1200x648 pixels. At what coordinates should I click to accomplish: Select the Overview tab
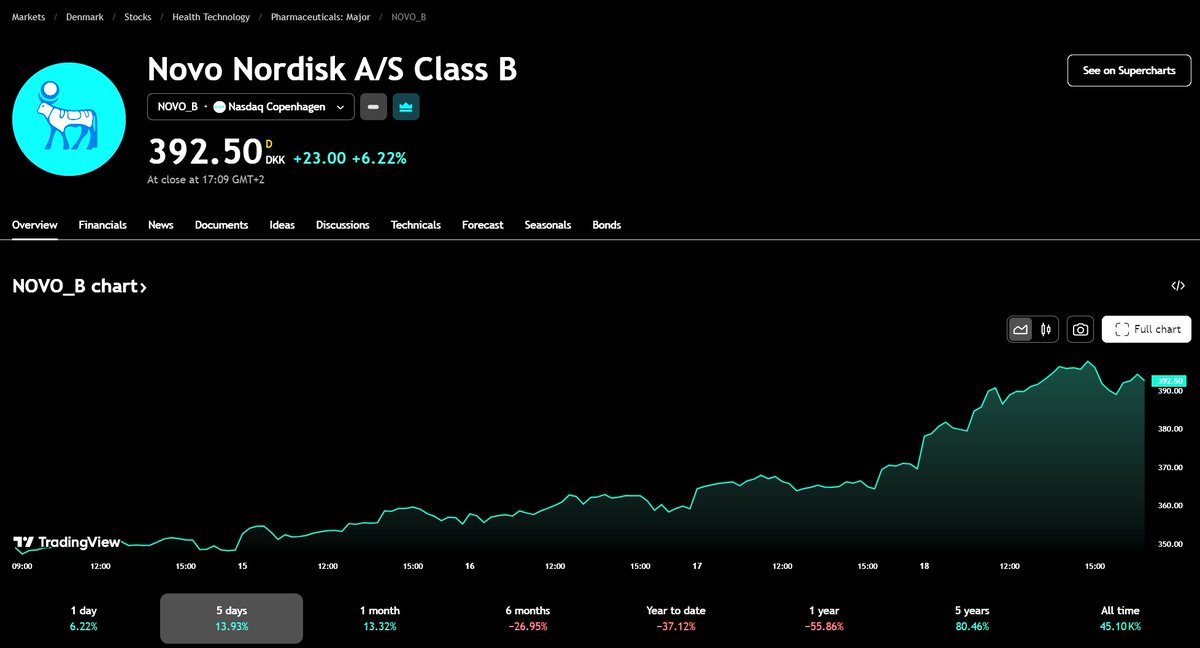tap(35, 225)
